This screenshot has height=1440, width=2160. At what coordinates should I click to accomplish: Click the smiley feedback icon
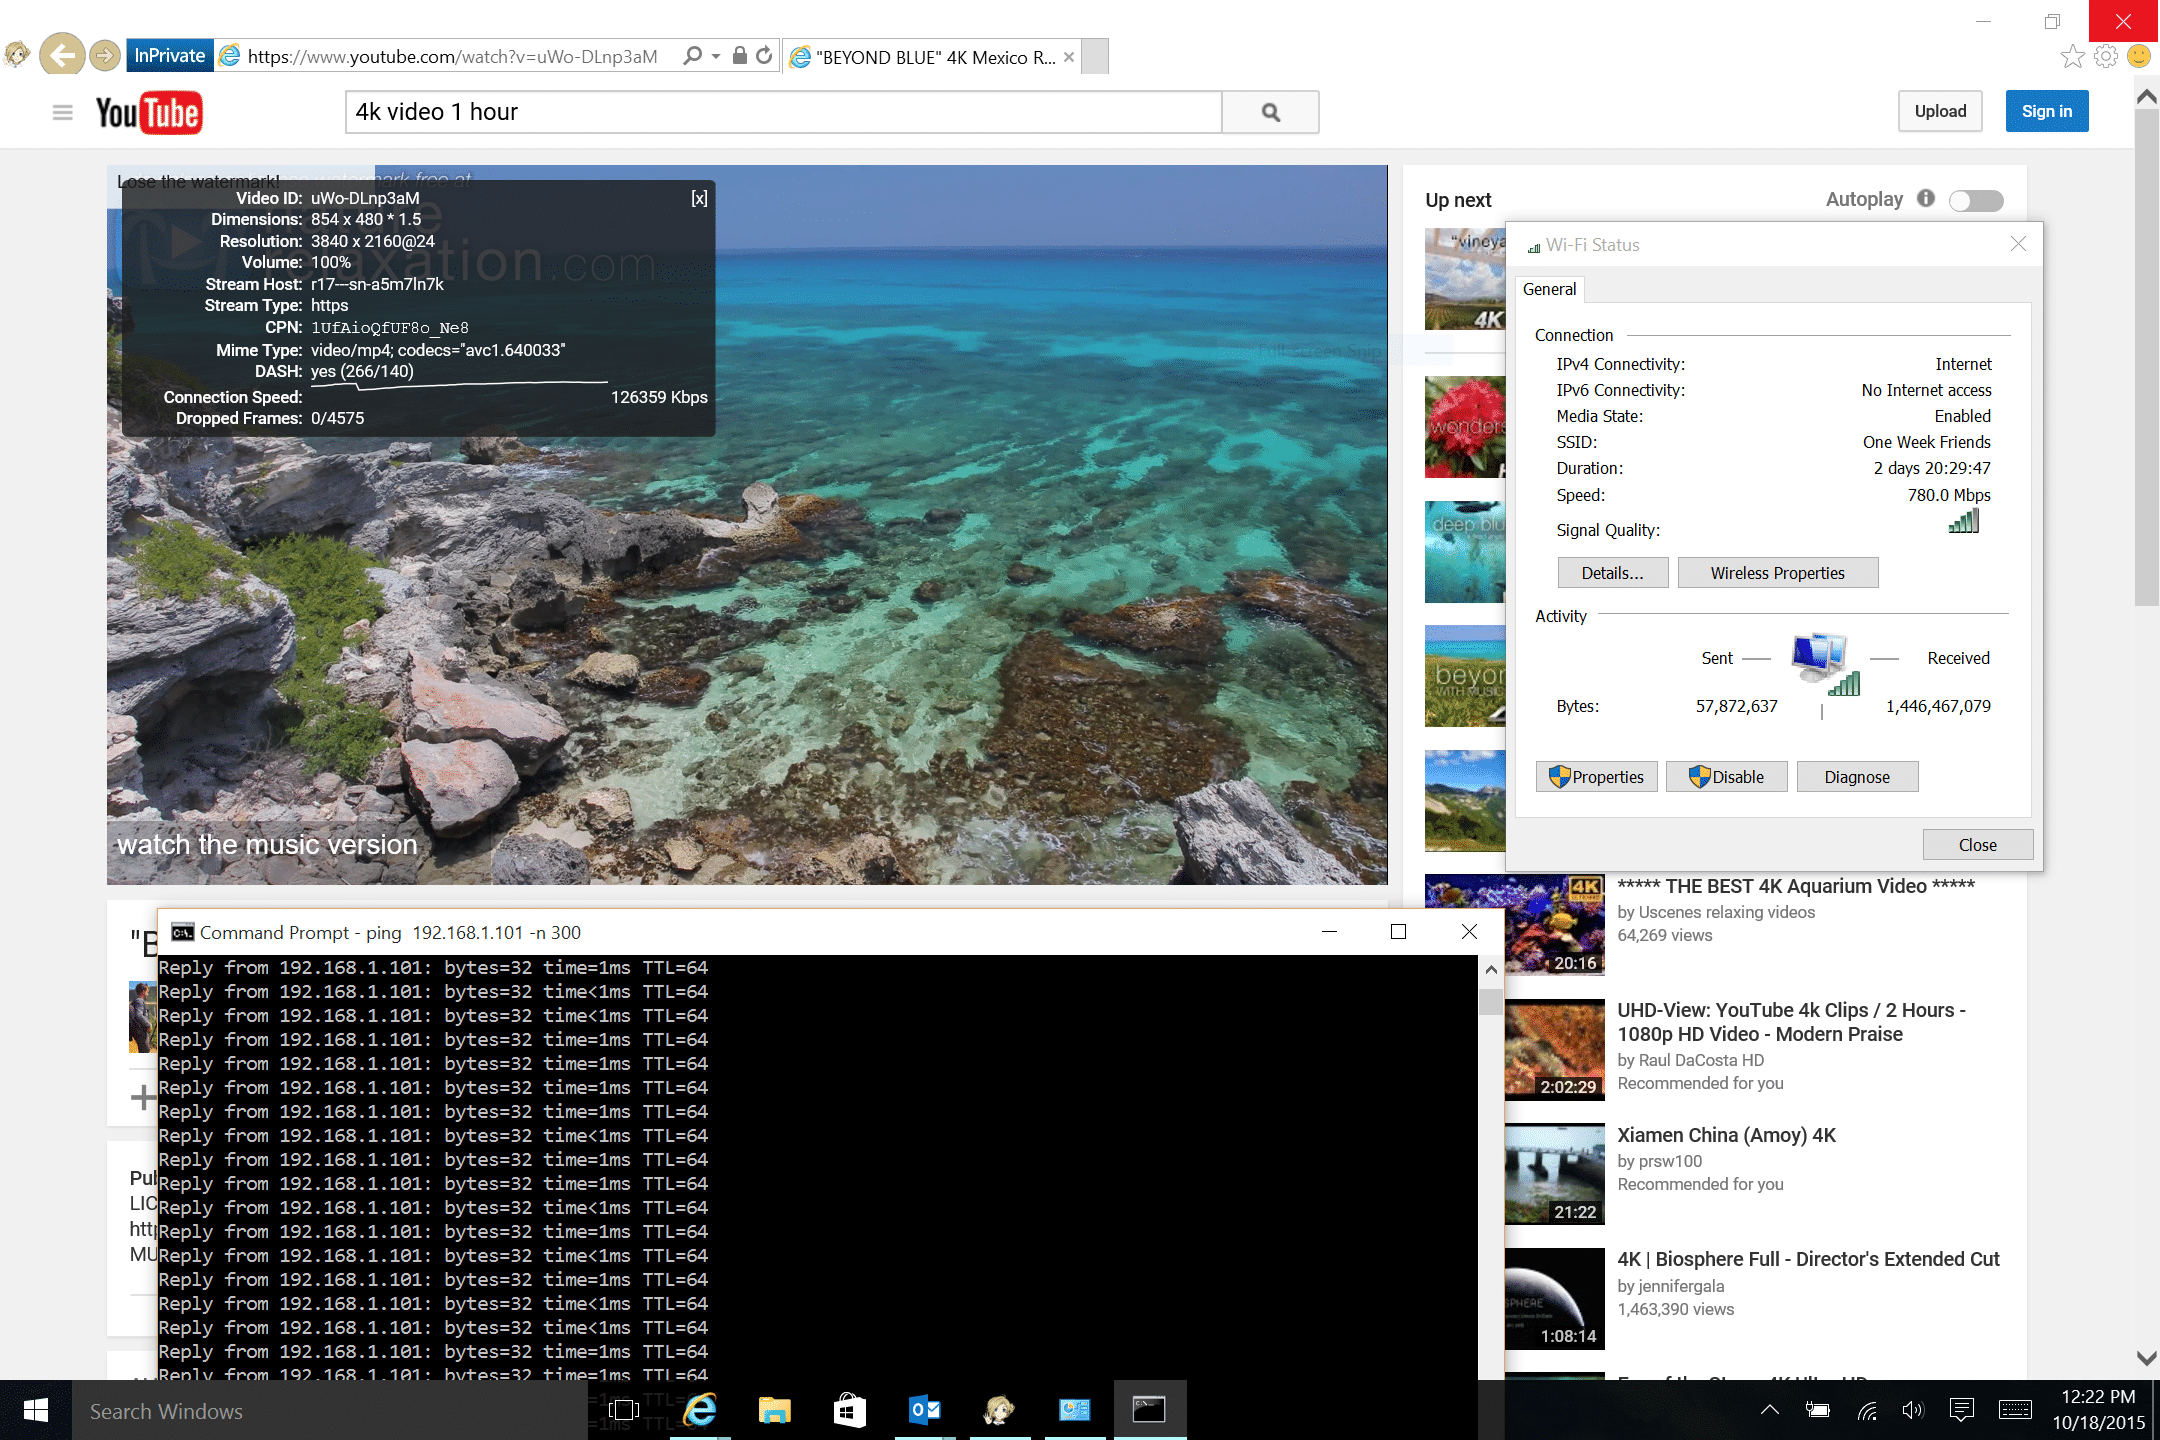pos(2139,57)
